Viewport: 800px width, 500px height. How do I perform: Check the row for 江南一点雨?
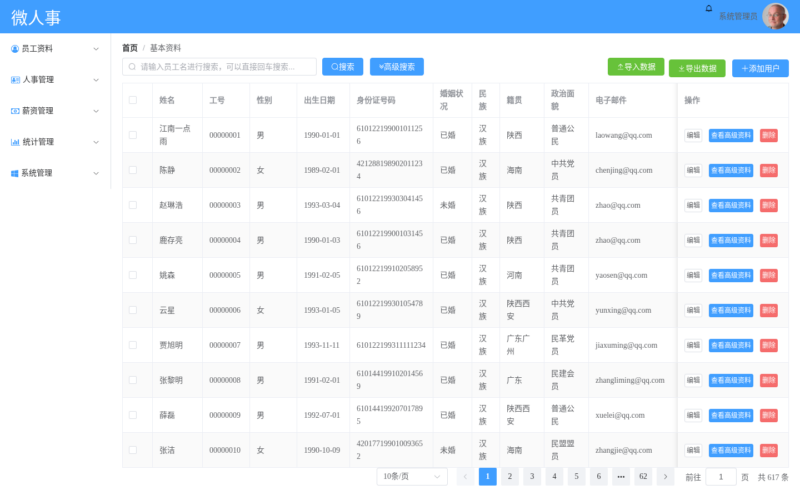click(133, 135)
